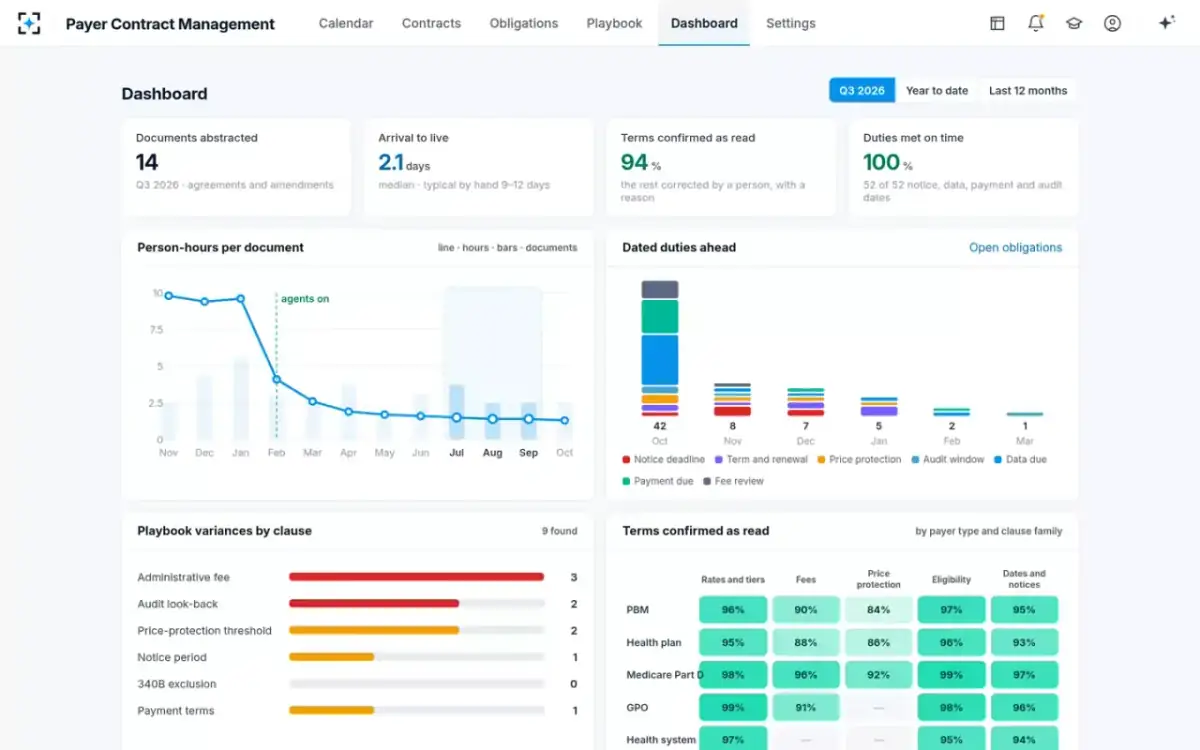The width and height of the screenshot is (1200, 750).
Task: Open the notifications bell
Action: [x=1036, y=23]
